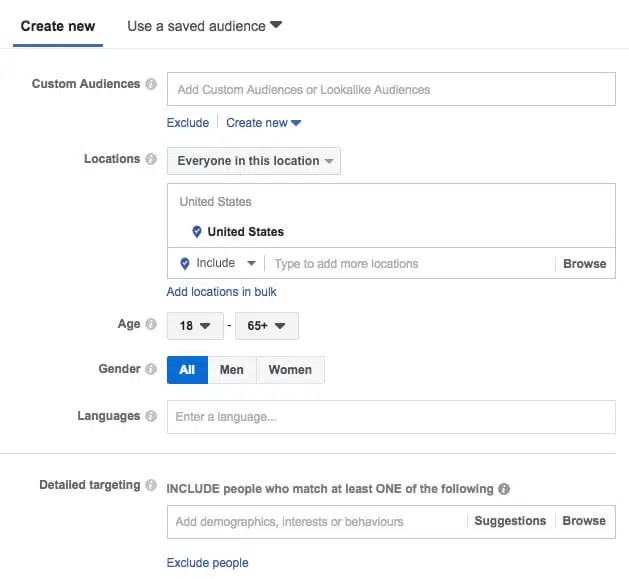Click the 'Add locations in bulk' link
629x579 pixels.
222,292
